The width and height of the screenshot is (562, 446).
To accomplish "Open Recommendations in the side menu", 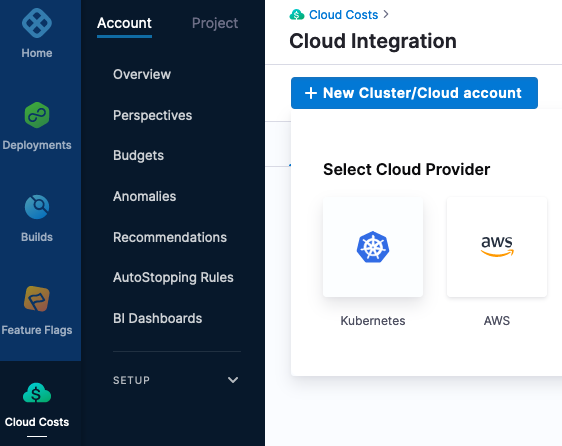I will click(x=170, y=237).
